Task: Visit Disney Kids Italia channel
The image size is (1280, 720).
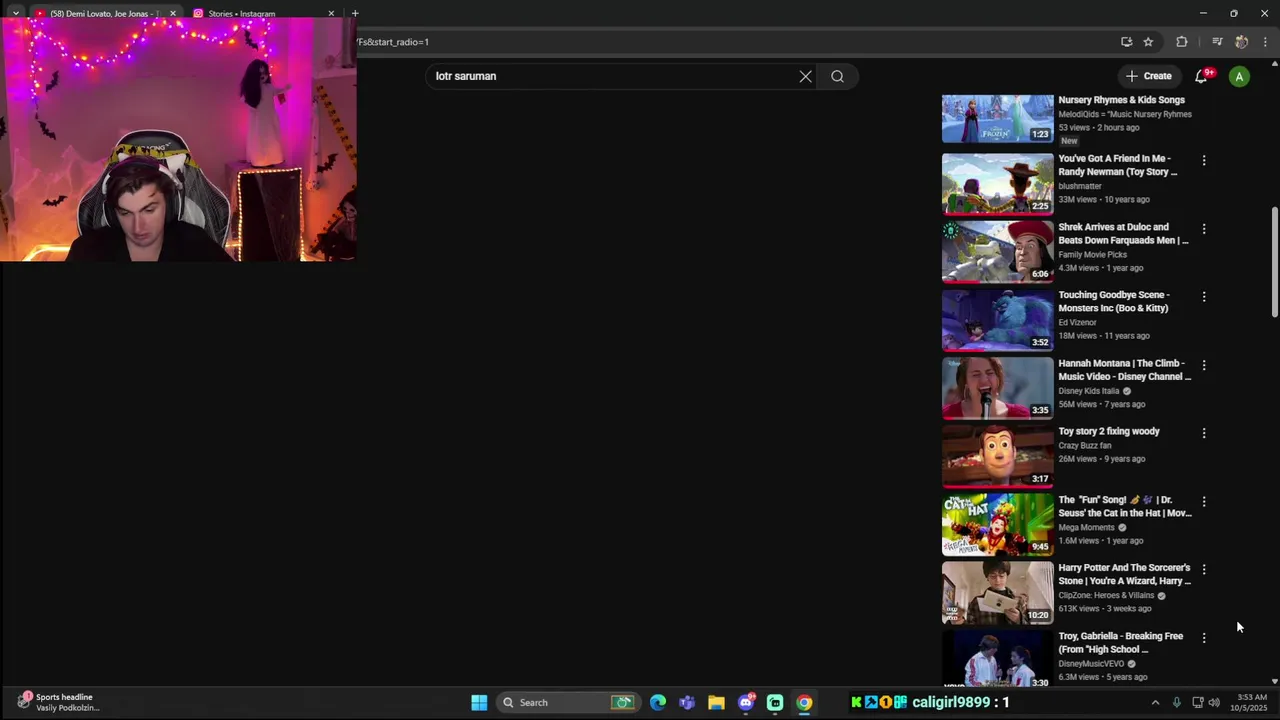Action: (x=1089, y=391)
